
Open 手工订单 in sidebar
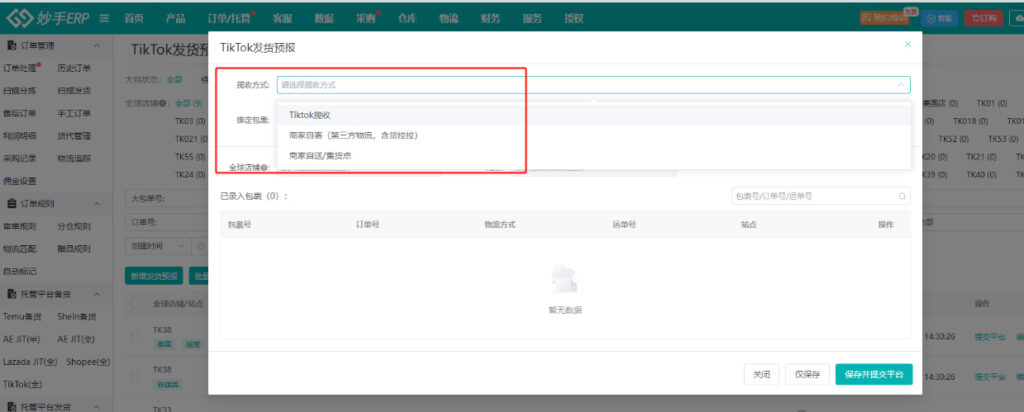click(x=74, y=114)
